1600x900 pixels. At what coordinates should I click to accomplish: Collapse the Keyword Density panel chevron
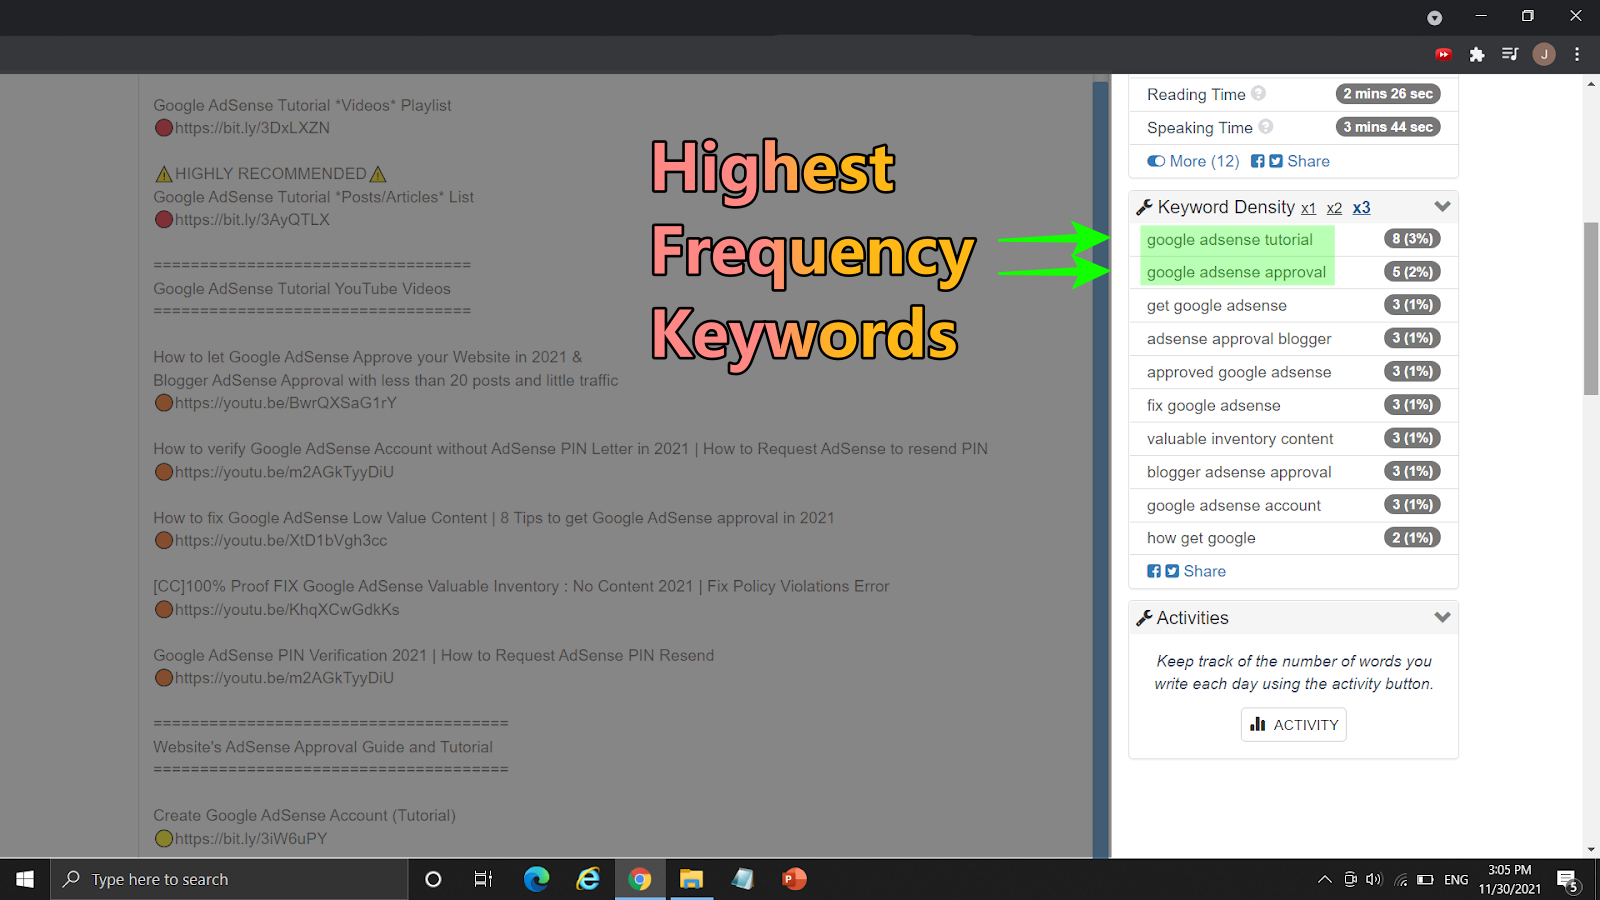point(1442,207)
